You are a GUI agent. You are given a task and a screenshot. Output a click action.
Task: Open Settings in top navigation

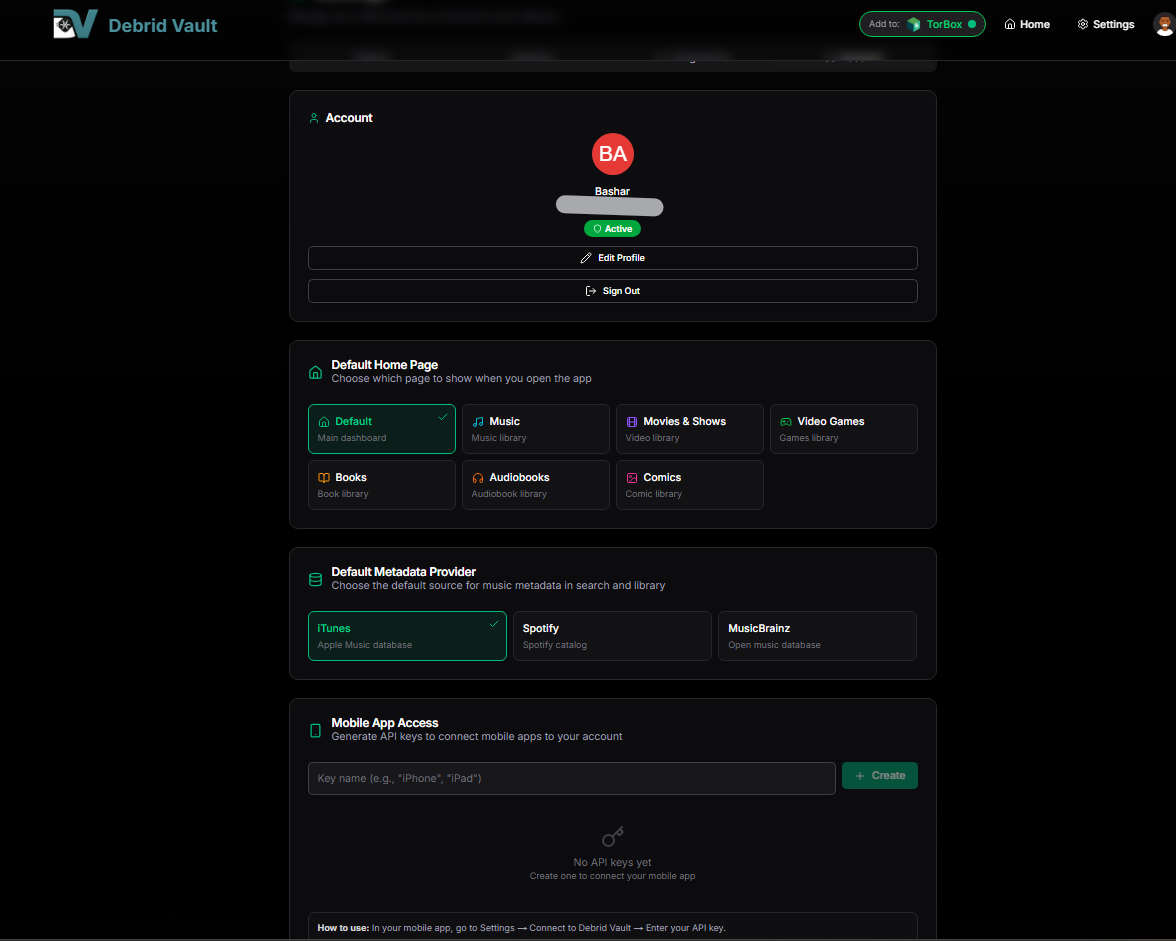tap(1105, 25)
